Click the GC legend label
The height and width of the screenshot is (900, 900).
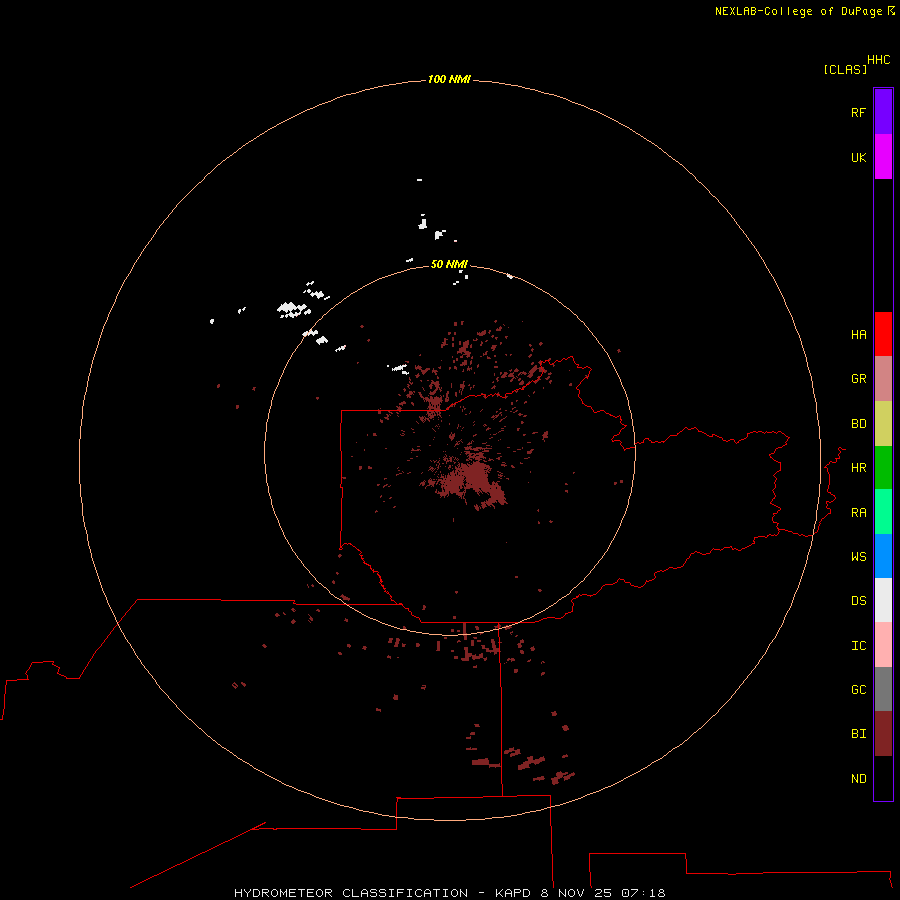click(858, 690)
